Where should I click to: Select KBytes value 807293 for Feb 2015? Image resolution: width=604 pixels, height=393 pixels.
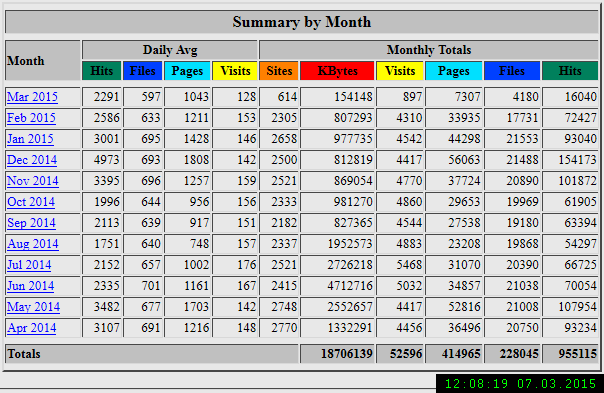(x=353, y=118)
